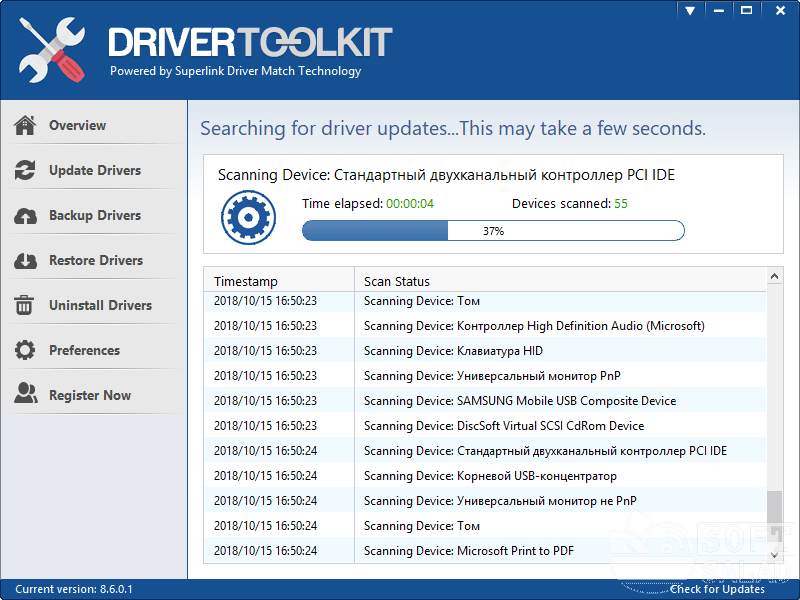Click Powered by Superlink Driver Match Technology

(235, 71)
